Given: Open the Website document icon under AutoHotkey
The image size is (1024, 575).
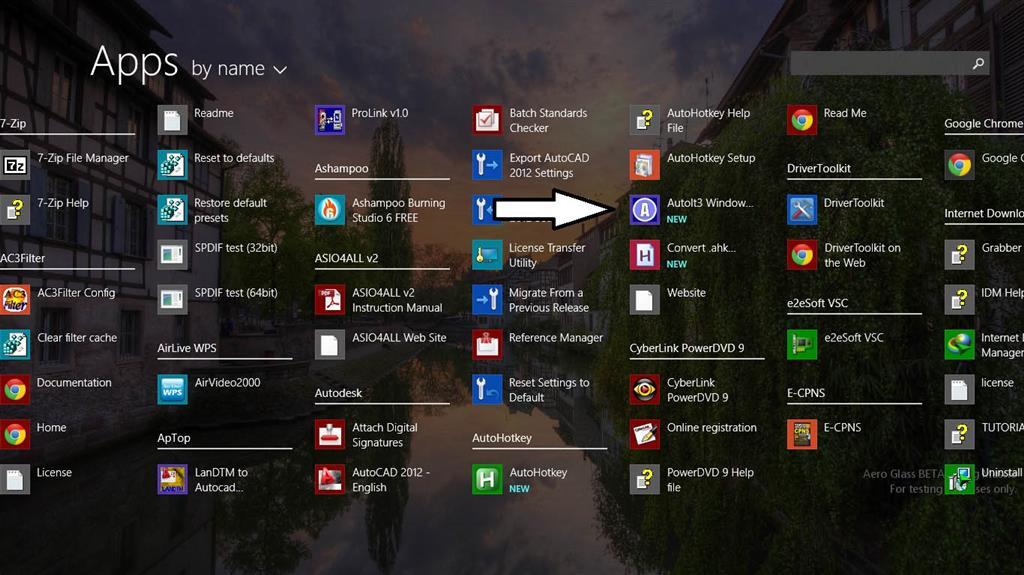Looking at the screenshot, I should click(645, 300).
